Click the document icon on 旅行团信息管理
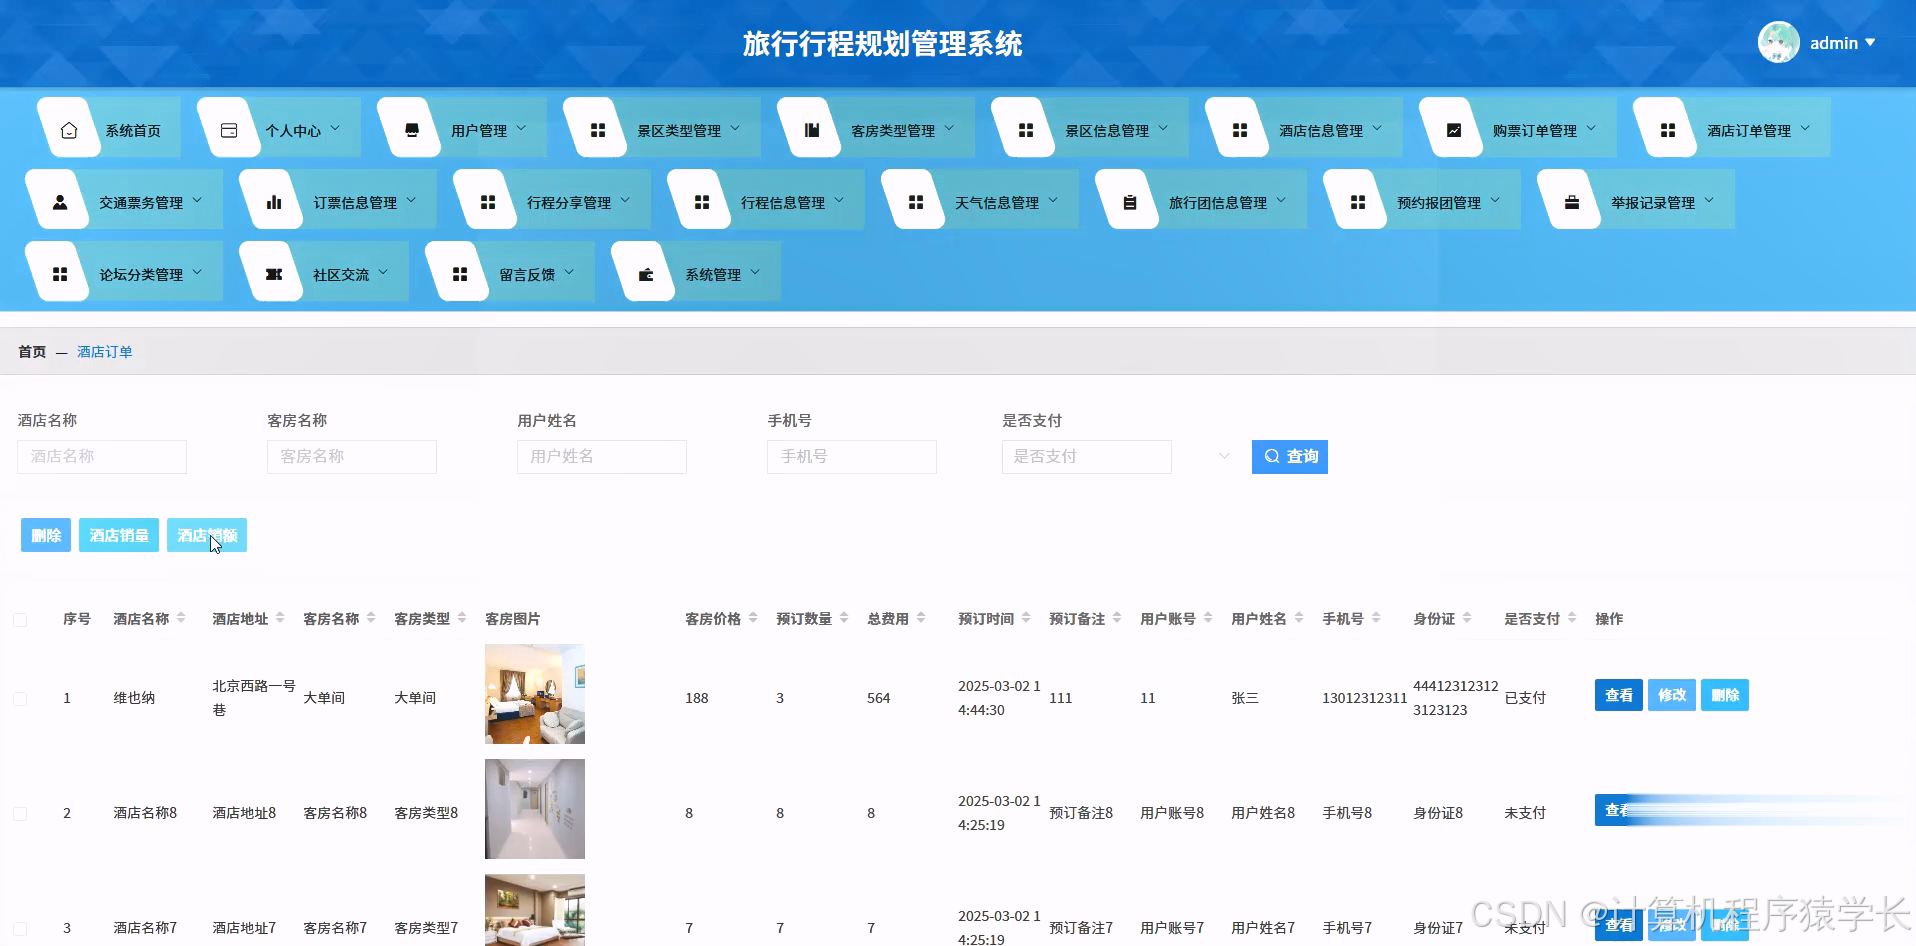 coord(1129,199)
